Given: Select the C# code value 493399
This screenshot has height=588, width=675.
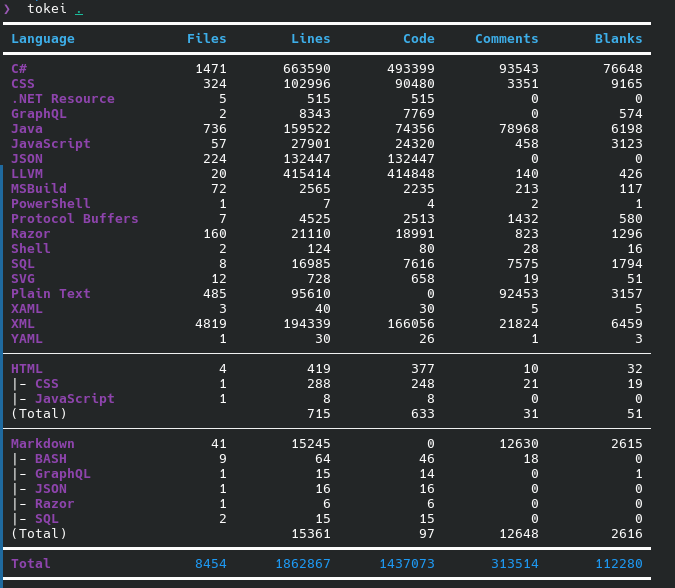Looking at the screenshot, I should point(411,68).
